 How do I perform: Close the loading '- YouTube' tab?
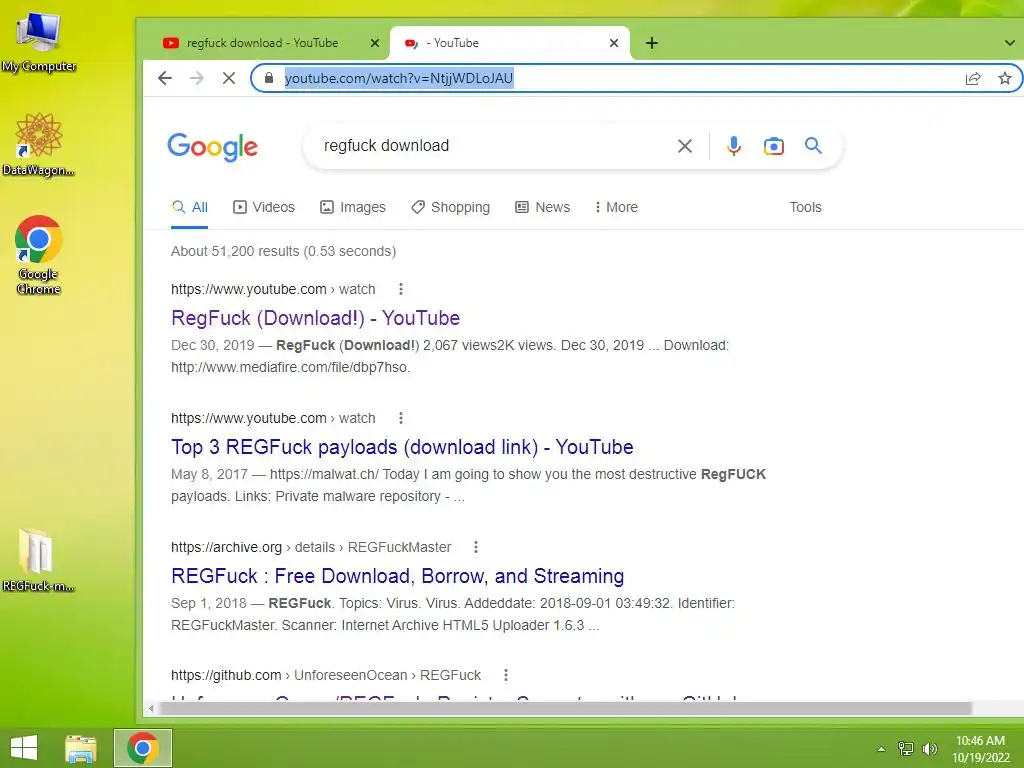coord(614,43)
